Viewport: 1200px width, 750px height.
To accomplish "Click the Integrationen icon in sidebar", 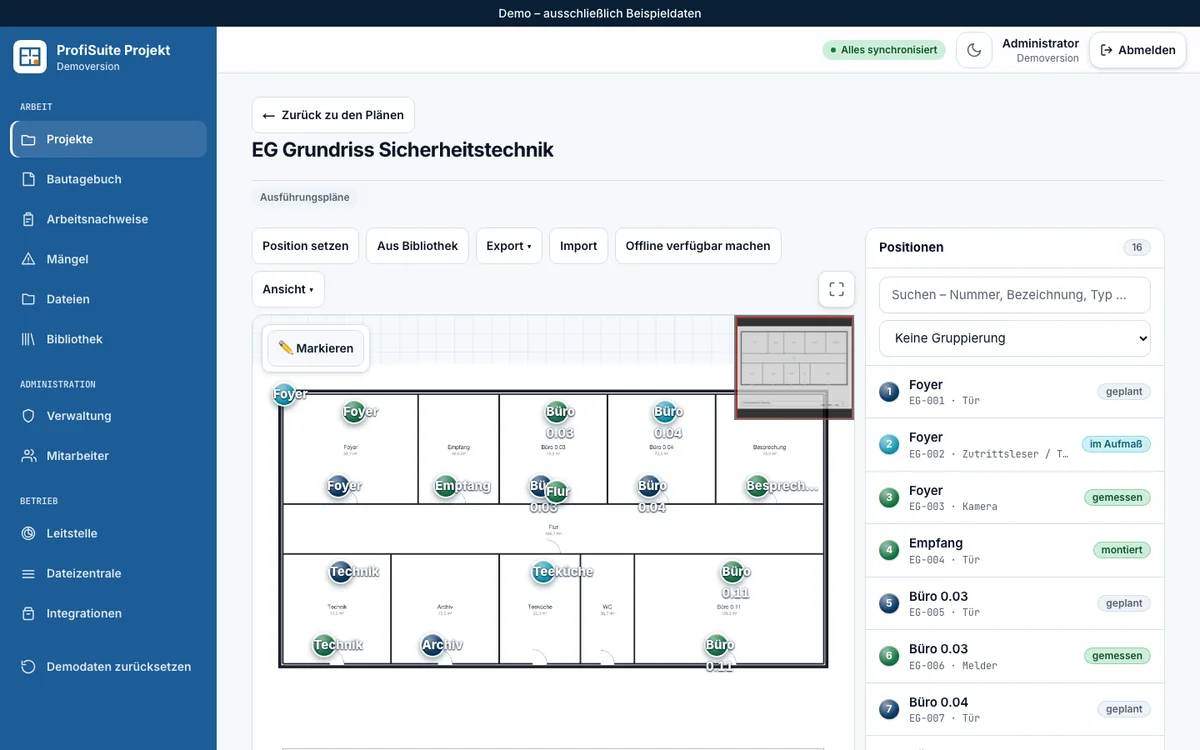I will coord(28,614).
